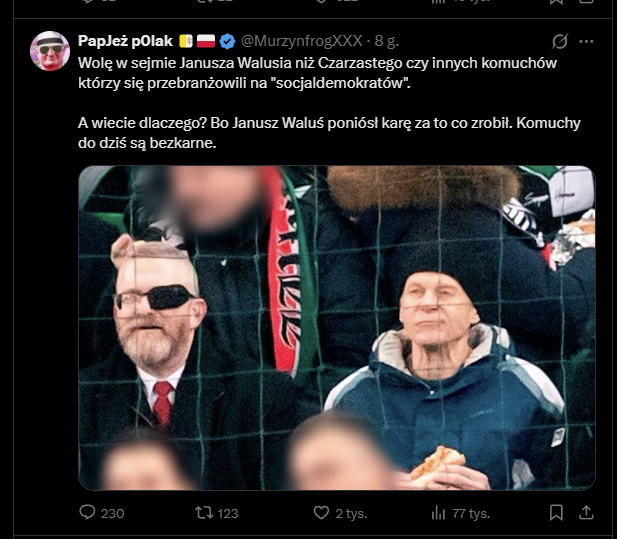Viewport: 617px width, 539px height.
Task: Open the attached stadium photo
Action: 336,328
